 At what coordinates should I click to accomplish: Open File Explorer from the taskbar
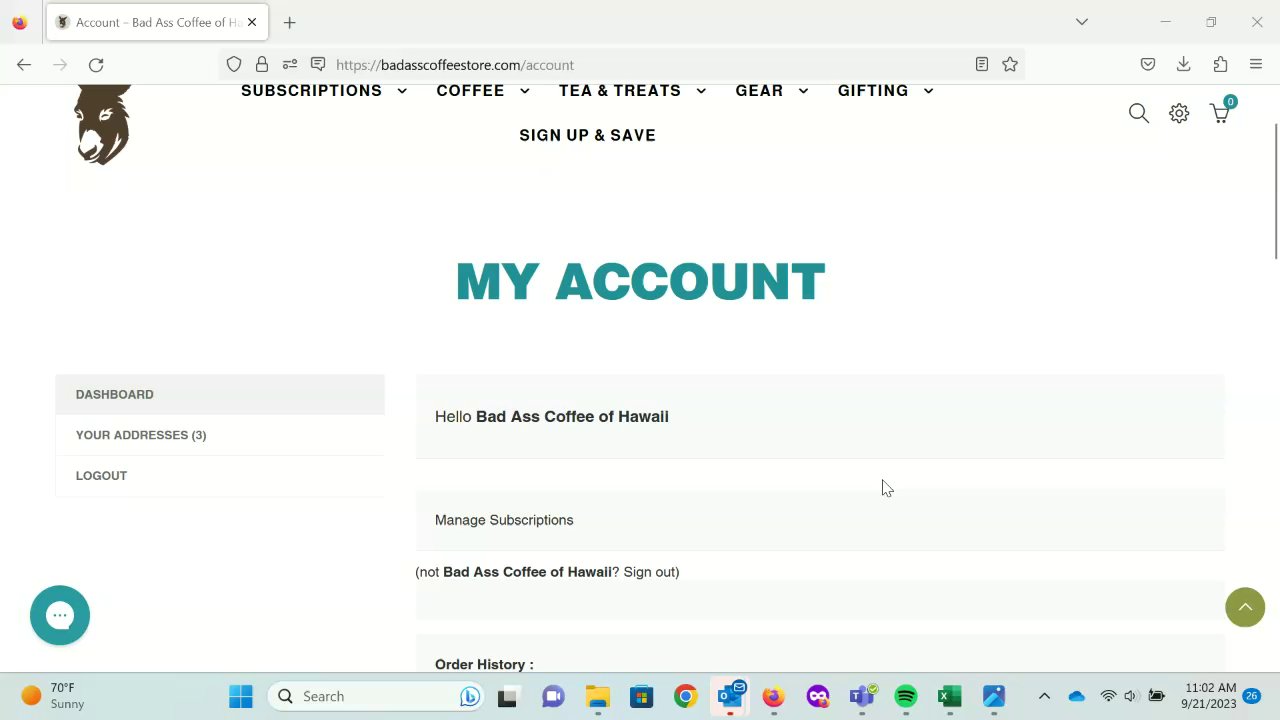tap(598, 696)
